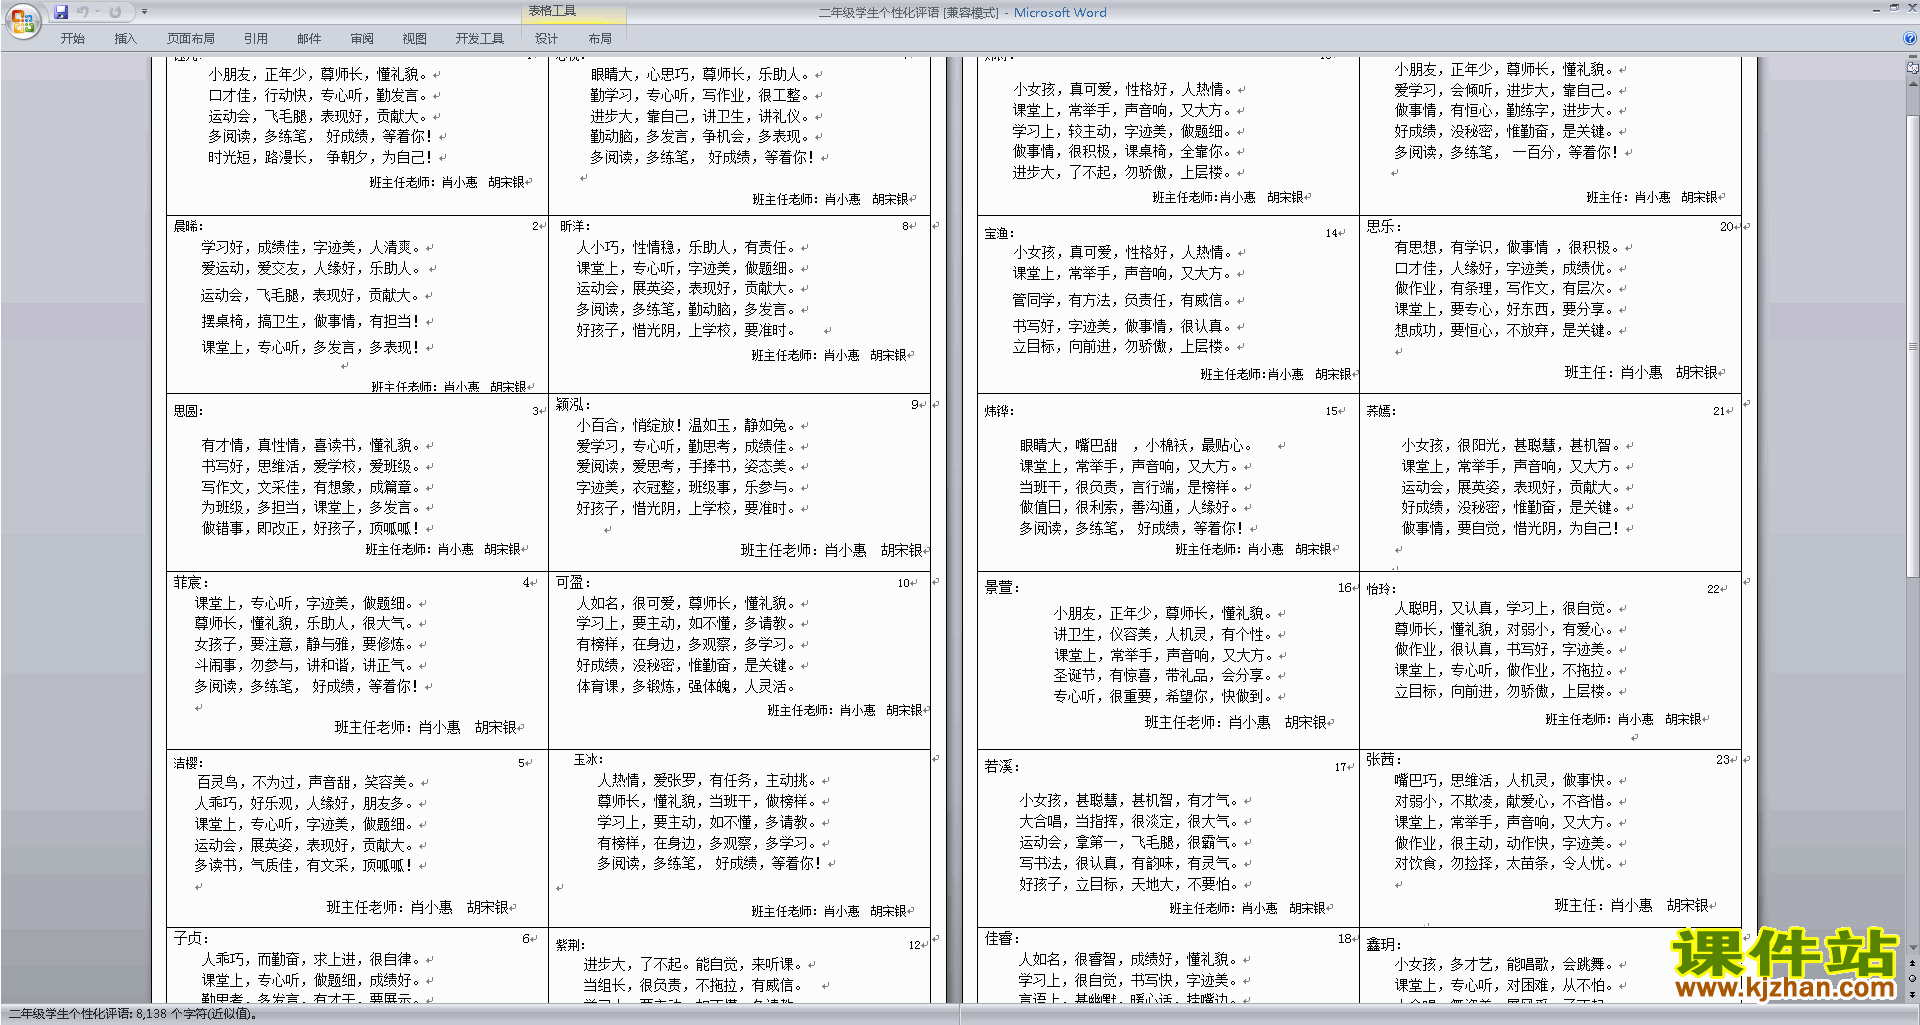Click the student name 王冰
Screen dimensions: 1920x1025
(x=588, y=759)
